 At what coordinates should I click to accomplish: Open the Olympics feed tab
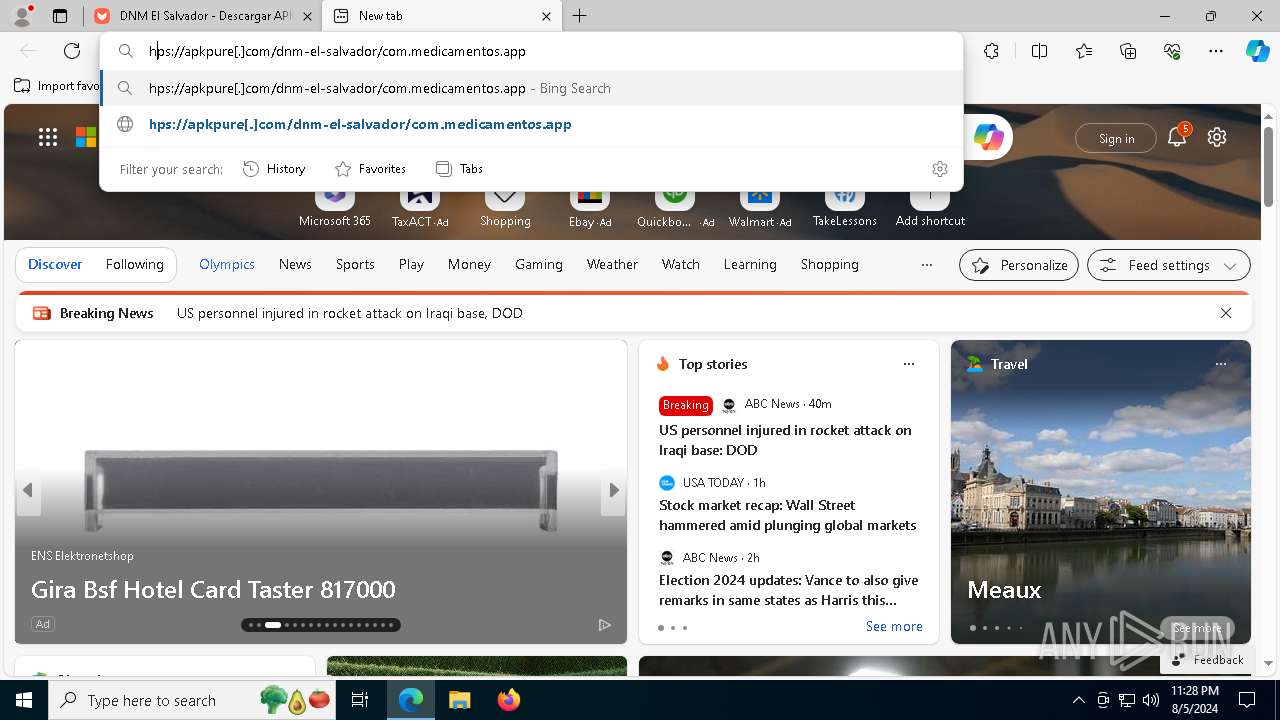pyautogui.click(x=227, y=264)
